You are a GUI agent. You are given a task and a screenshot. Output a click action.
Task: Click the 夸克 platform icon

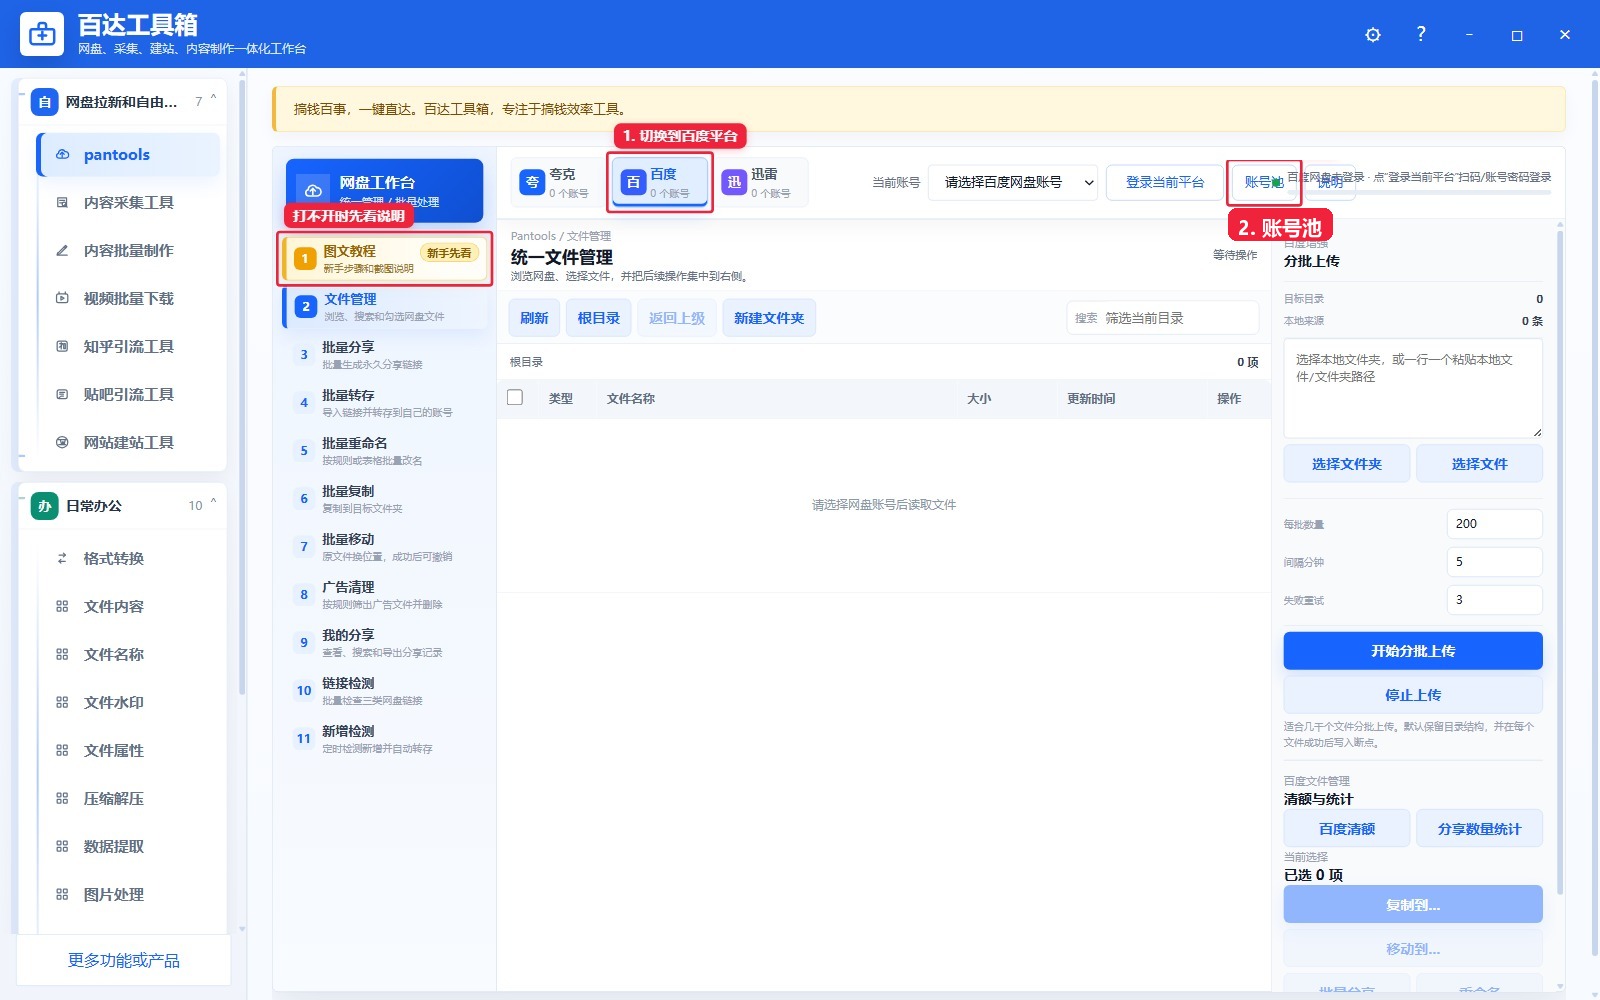point(532,182)
